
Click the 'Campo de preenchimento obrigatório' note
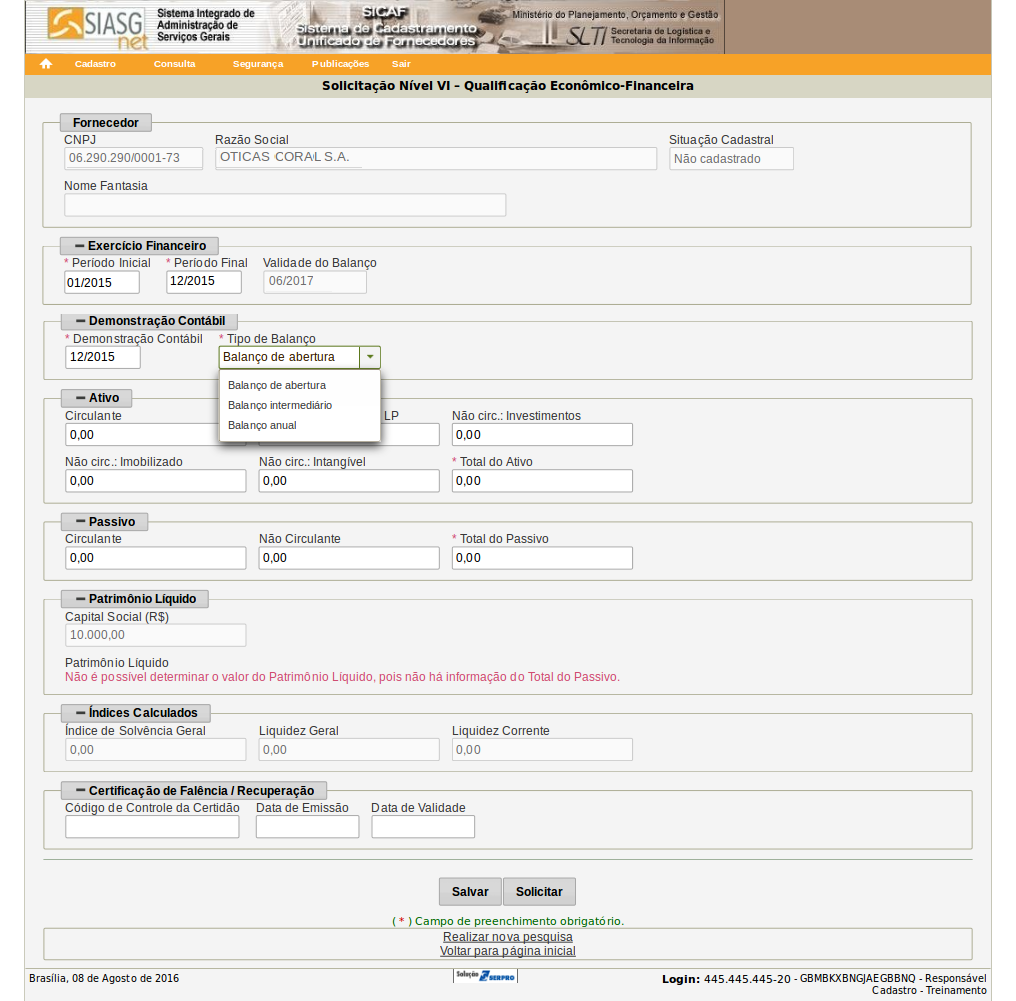[x=508, y=921]
